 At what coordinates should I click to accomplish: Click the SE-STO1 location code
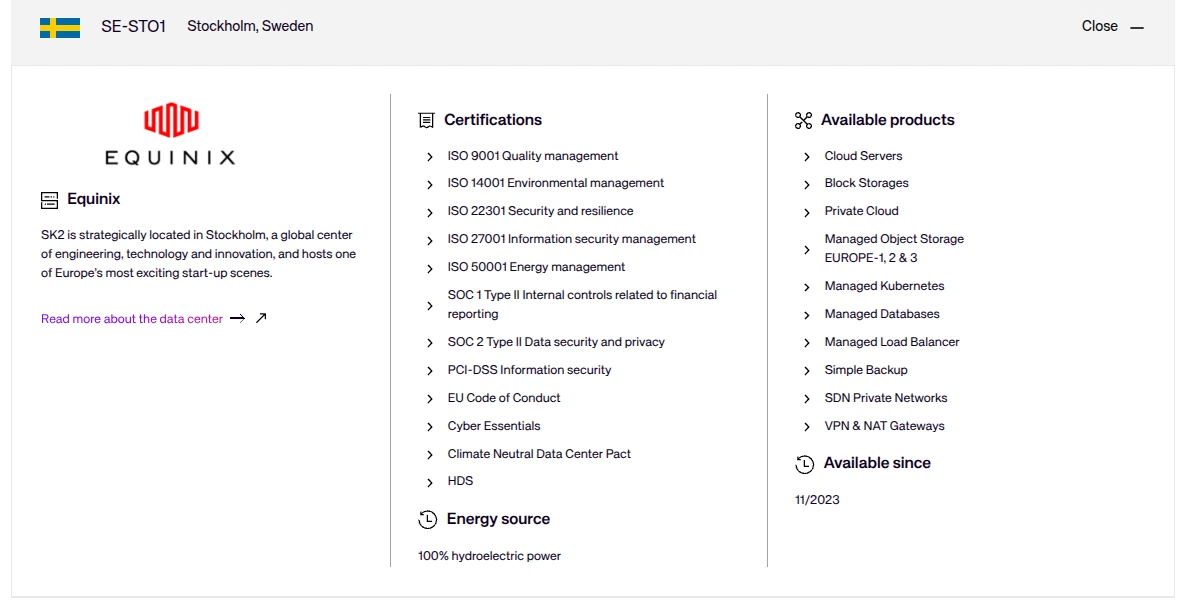coord(133,26)
